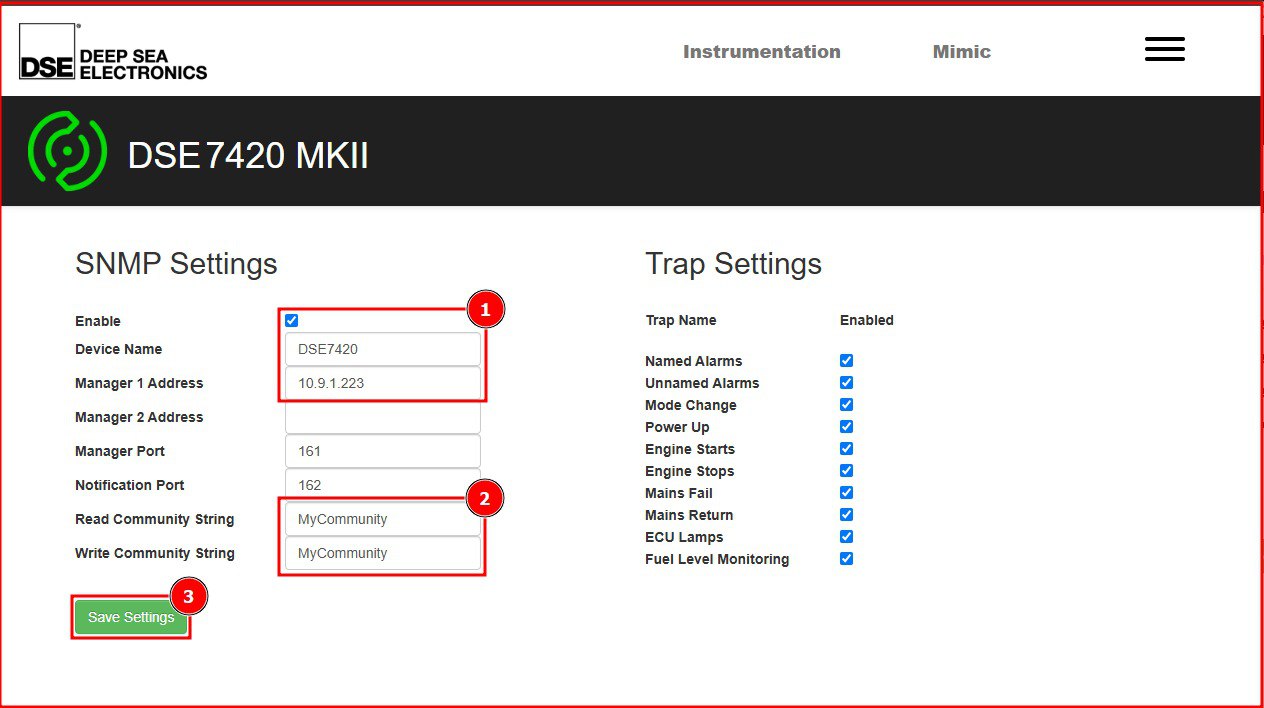Open the Instrumentation page
The image size is (1264, 708).
(x=762, y=52)
